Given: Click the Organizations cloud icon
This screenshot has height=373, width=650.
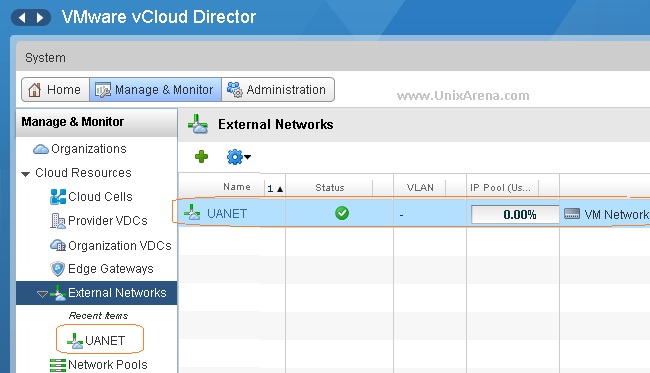Looking at the screenshot, I should tap(41, 149).
